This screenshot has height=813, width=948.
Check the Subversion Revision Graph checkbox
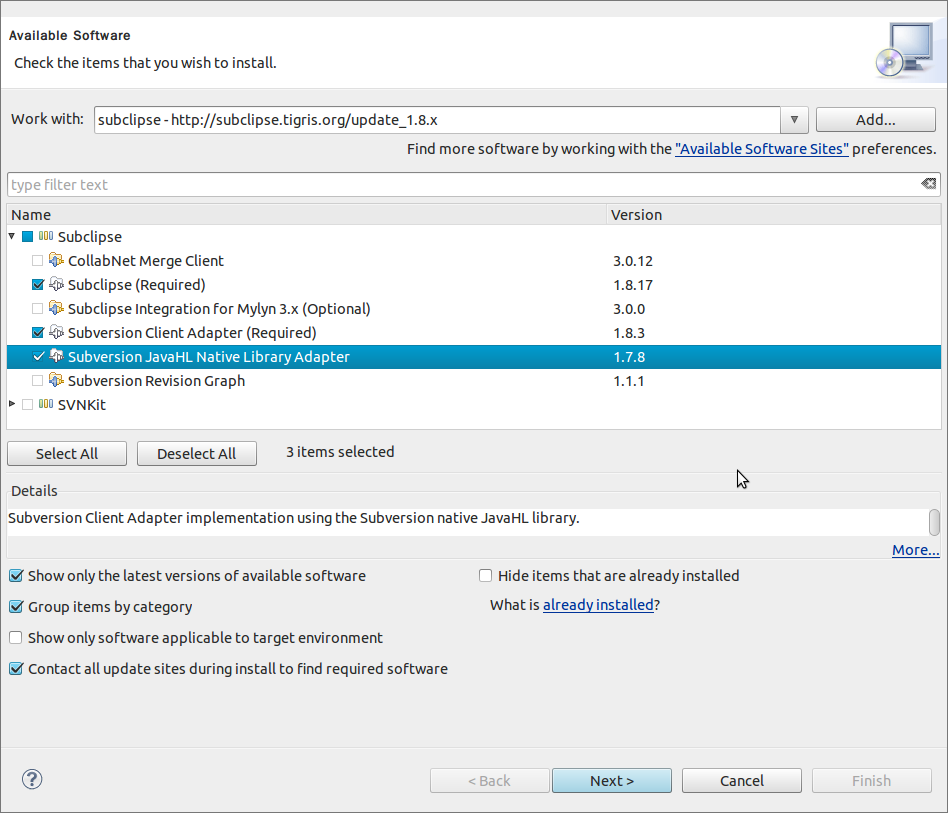(x=37, y=381)
